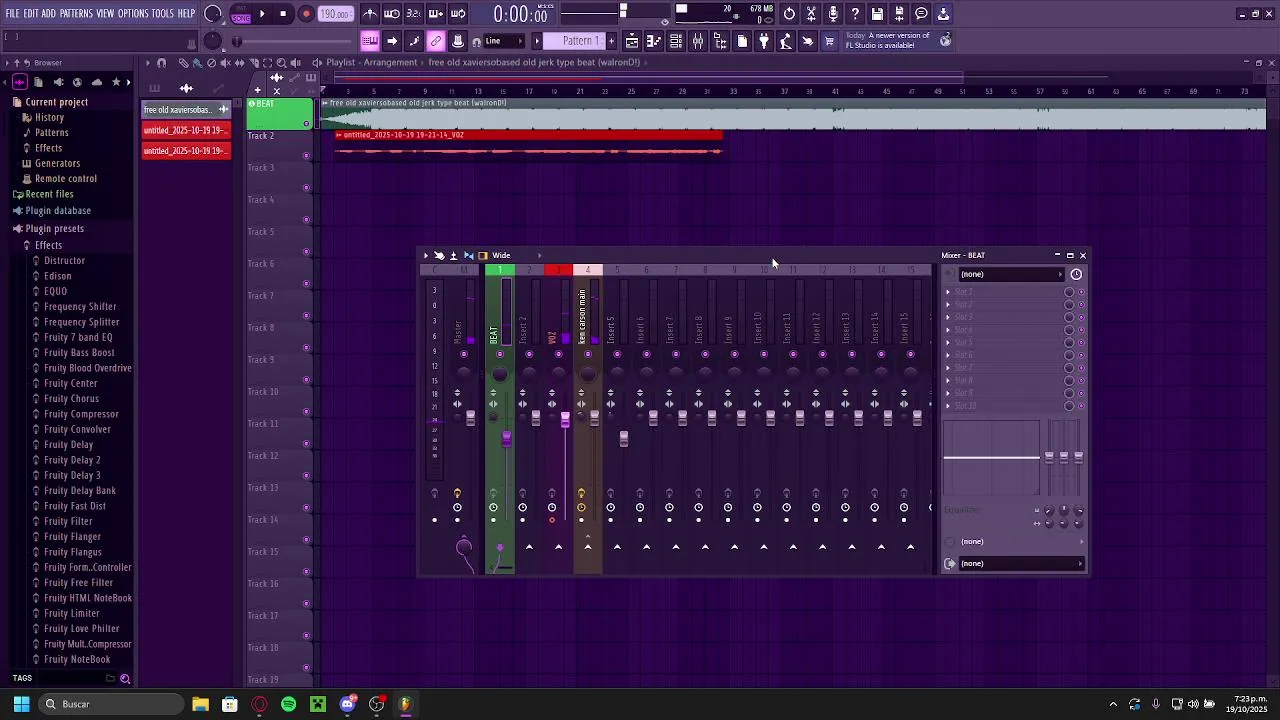Expand Remote control in the browser
Viewport: 1280px width, 720px height.
coord(66,178)
